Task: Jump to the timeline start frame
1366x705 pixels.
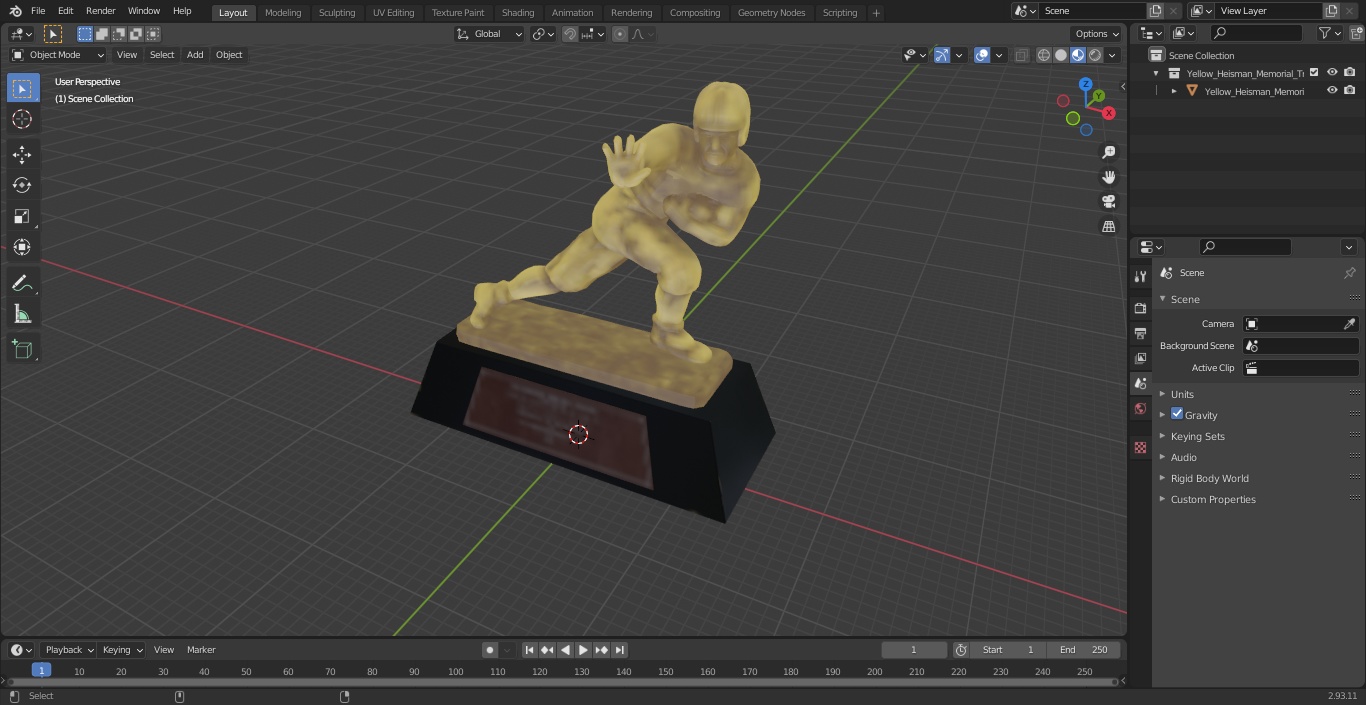Action: [529, 650]
